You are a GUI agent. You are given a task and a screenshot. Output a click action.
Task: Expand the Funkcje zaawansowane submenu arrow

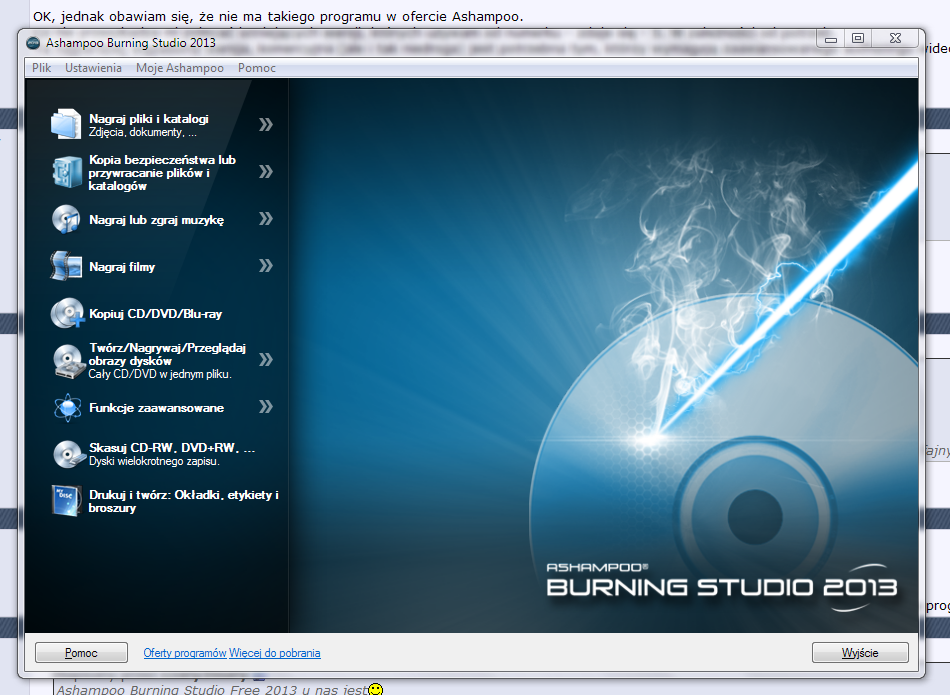[x=266, y=407]
